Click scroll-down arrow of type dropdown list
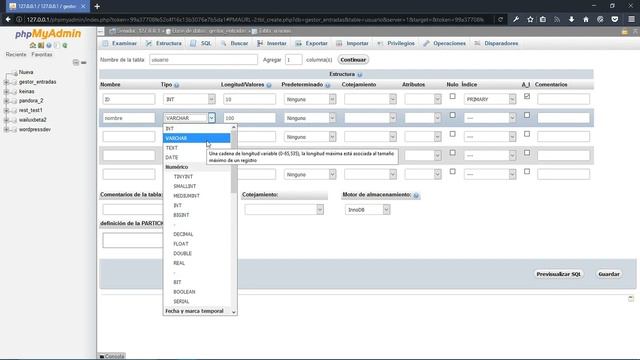 pyautogui.click(x=233, y=312)
